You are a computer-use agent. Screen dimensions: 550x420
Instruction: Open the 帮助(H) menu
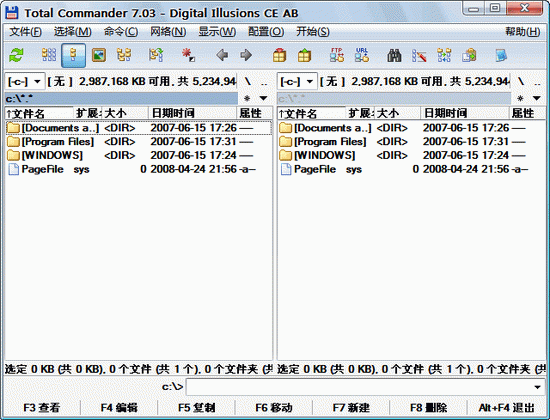click(522, 32)
